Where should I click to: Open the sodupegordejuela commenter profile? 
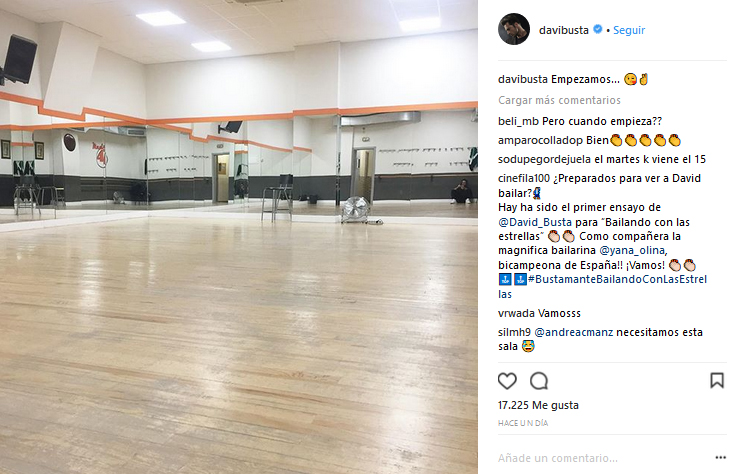pyautogui.click(x=544, y=160)
